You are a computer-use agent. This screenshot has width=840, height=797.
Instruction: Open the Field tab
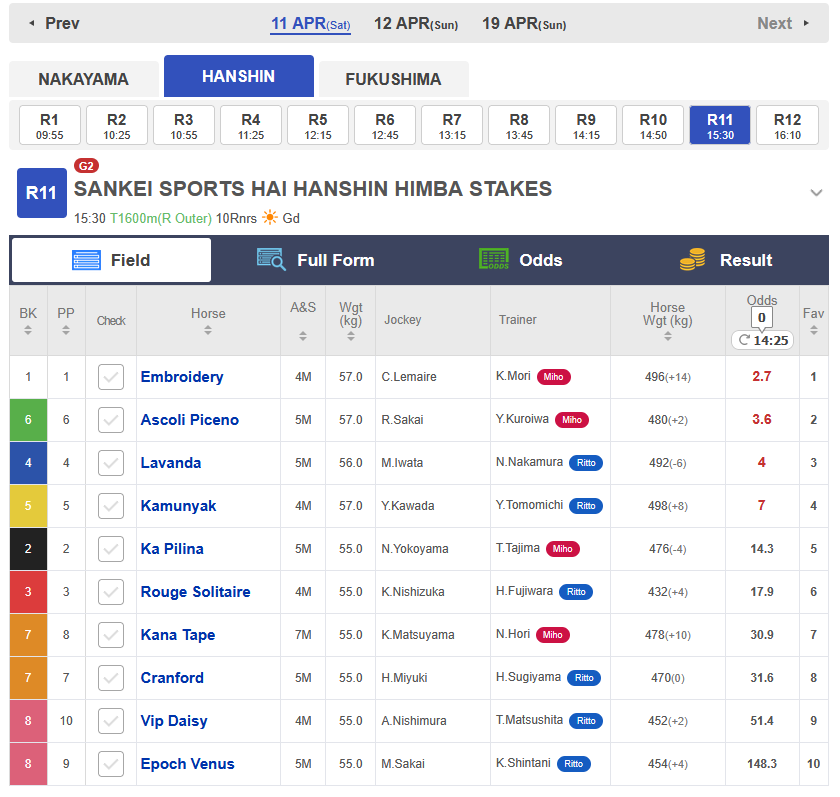pos(111,260)
